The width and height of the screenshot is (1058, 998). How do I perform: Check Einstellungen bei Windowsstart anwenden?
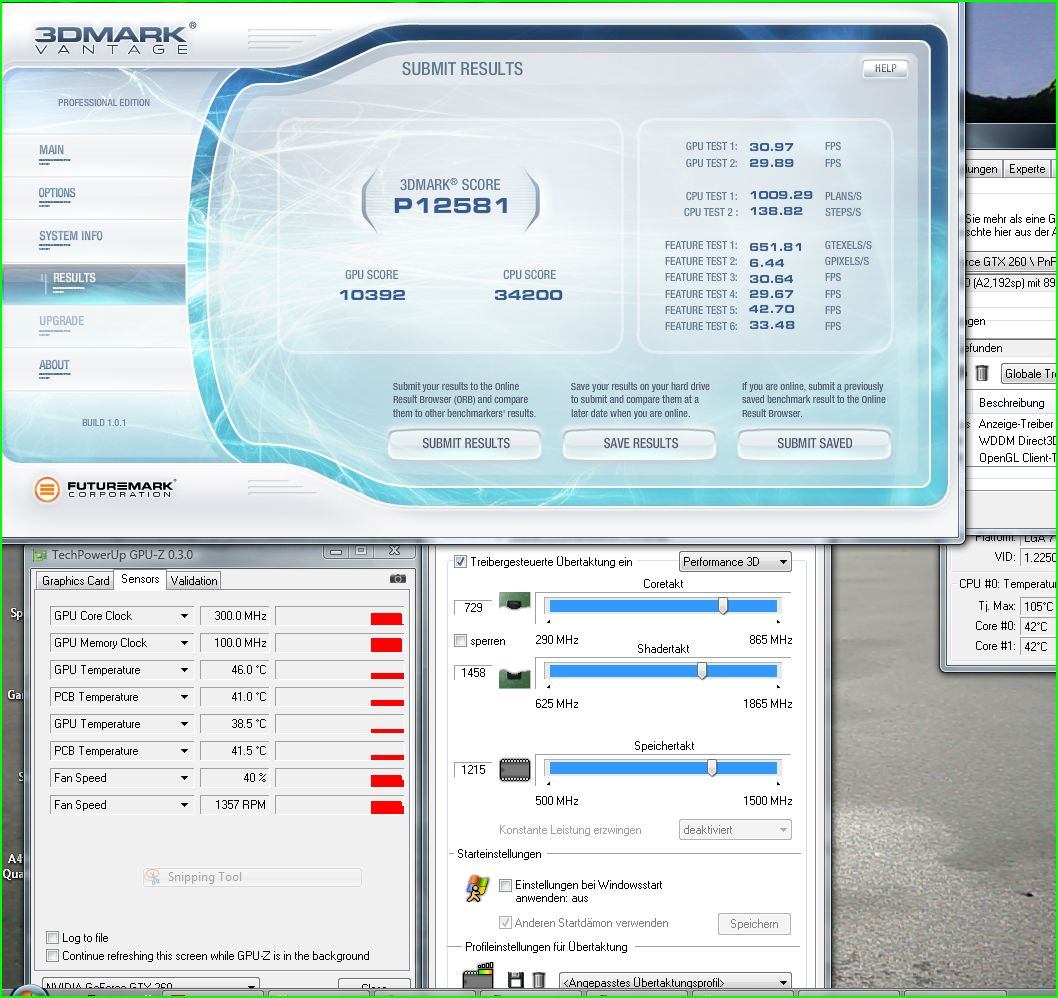(505, 885)
